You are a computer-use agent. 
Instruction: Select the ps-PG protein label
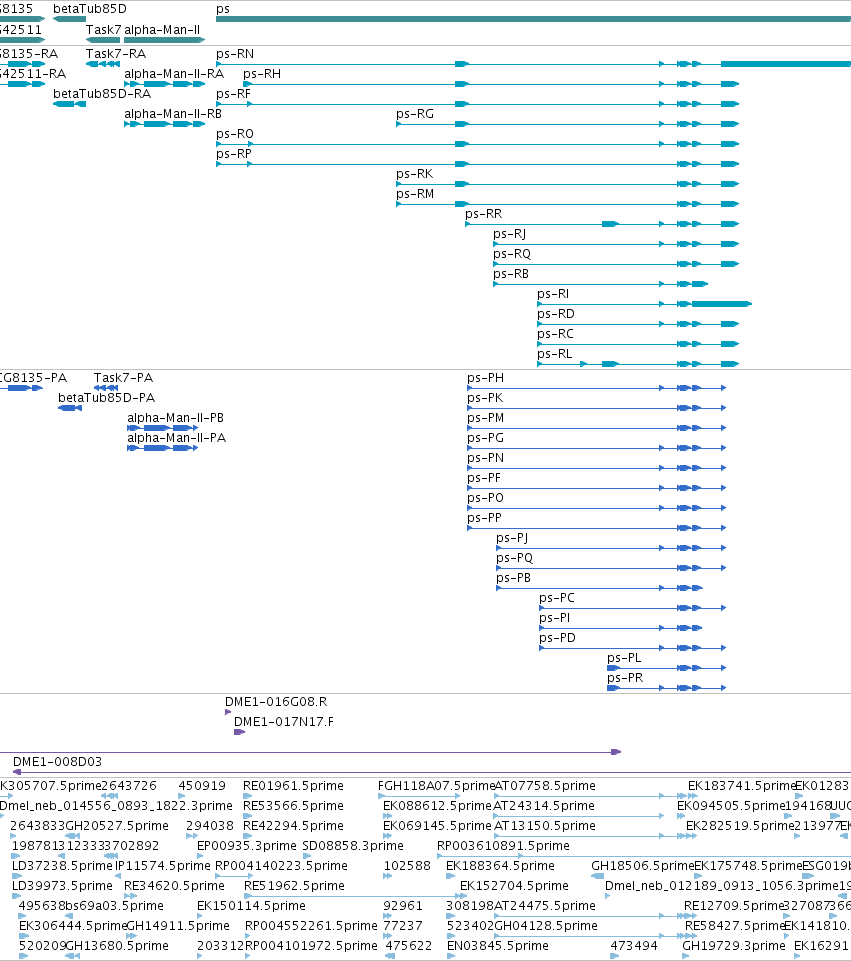tap(485, 438)
